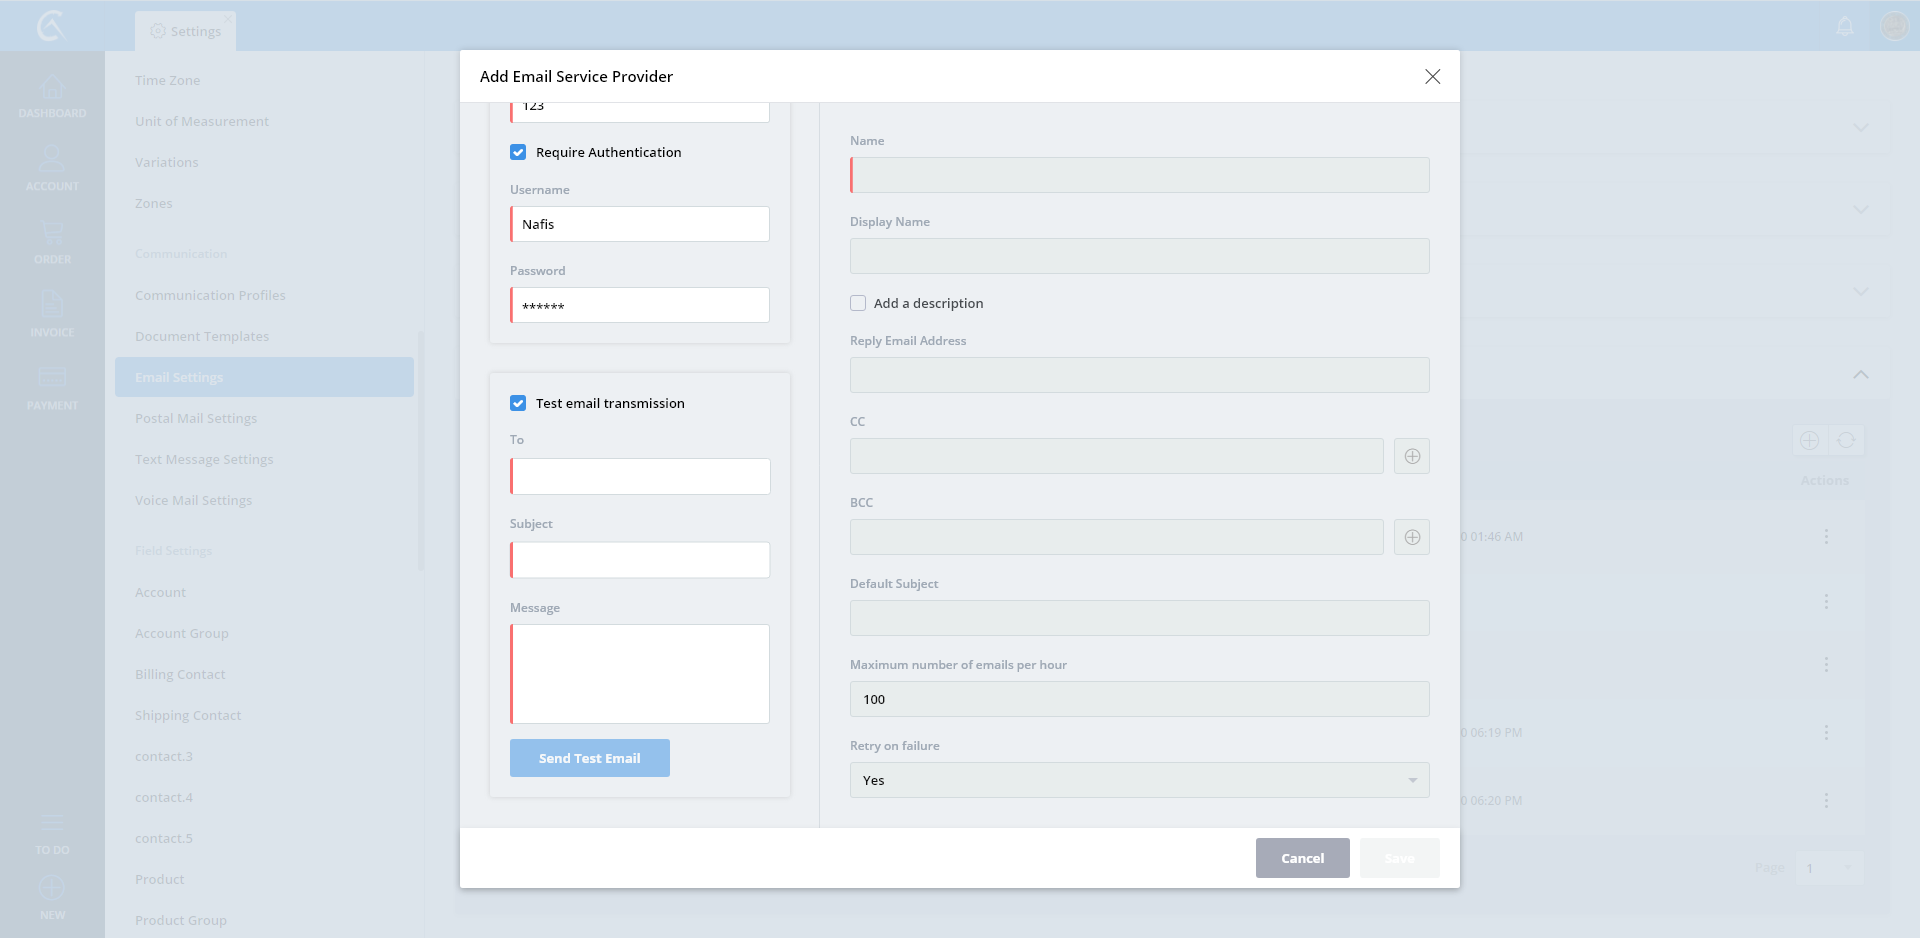Image resolution: width=1920 pixels, height=938 pixels.
Task: Collapse the expanded section chevron behind dialog
Action: point(1860,375)
